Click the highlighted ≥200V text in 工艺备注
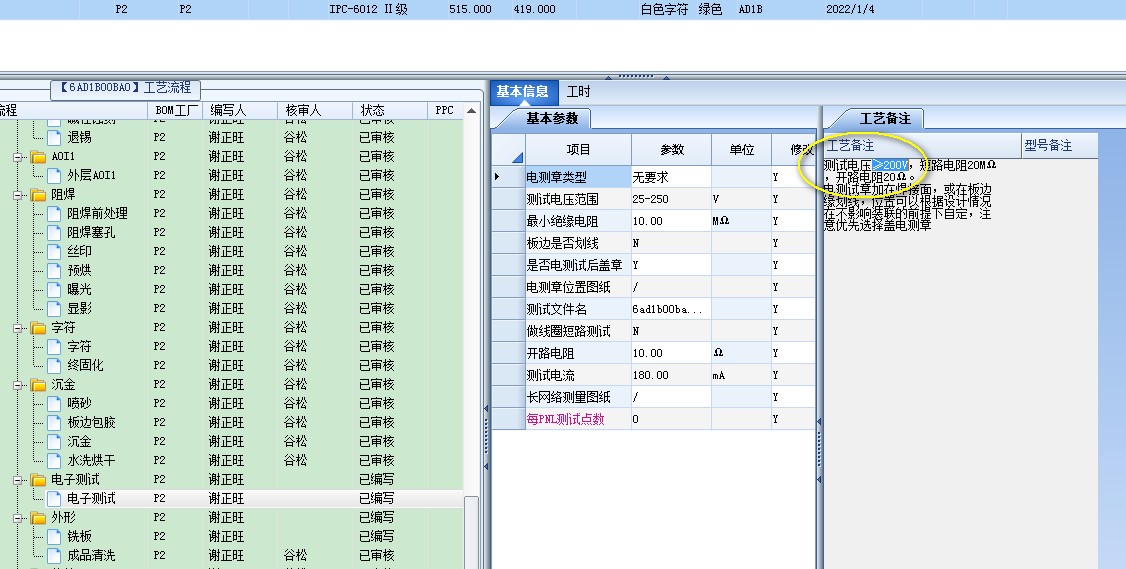Screen dimensions: 1126x569 890,165
